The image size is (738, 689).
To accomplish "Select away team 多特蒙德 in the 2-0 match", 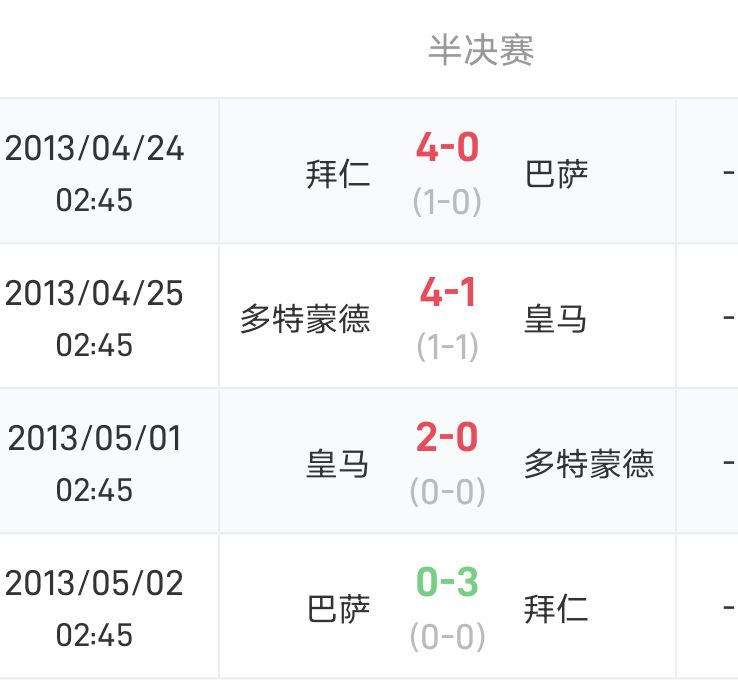I will click(x=589, y=464).
